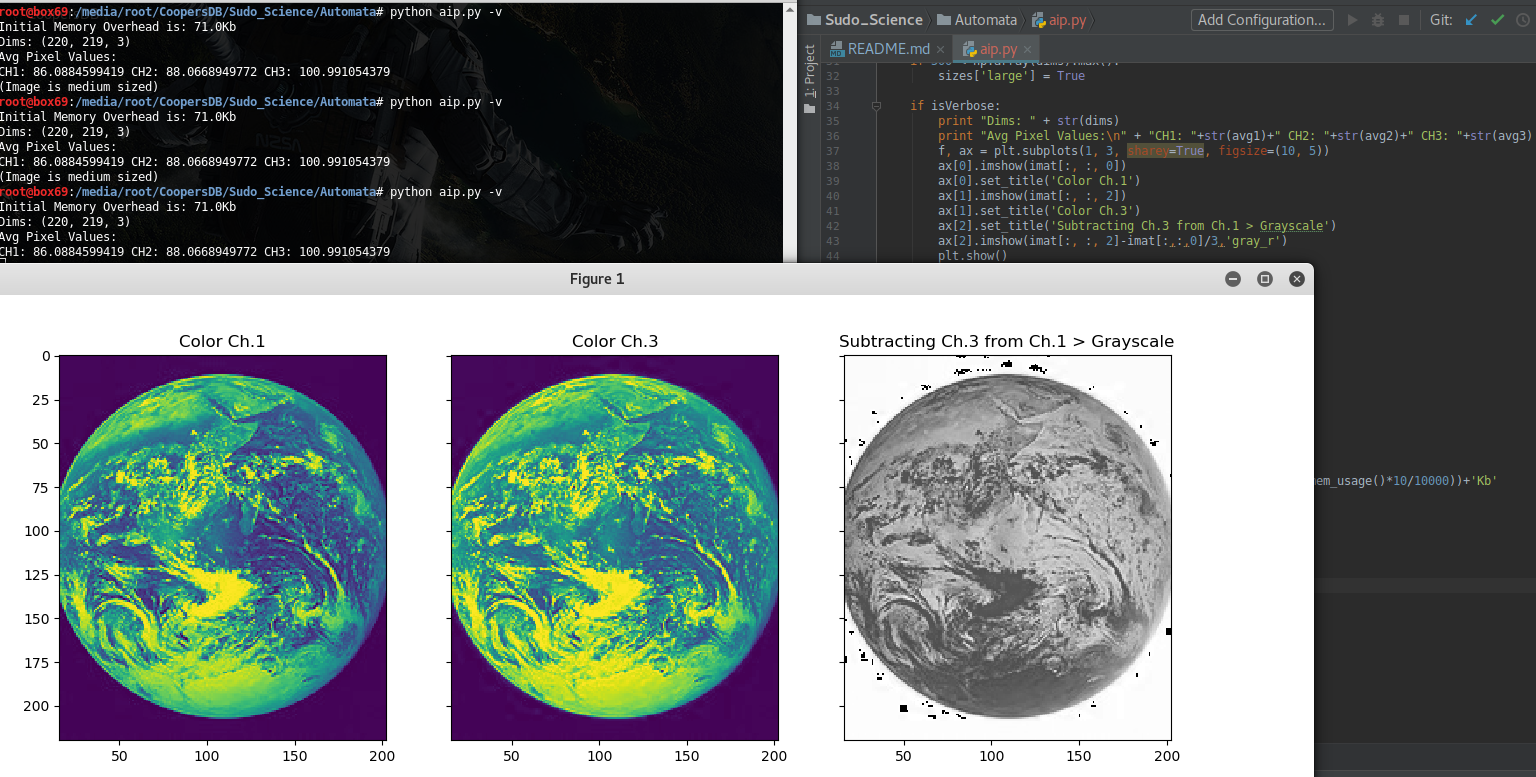Update project with the blue Git arrow
The height and width of the screenshot is (777, 1536).
pos(1471,20)
